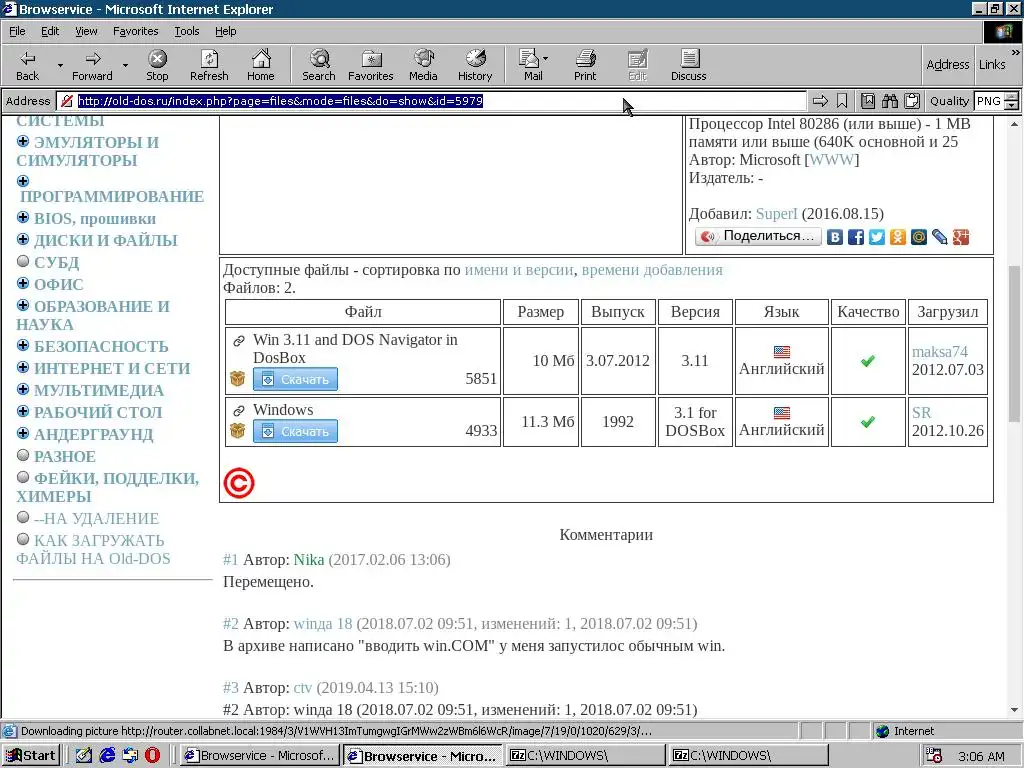
Task: Launch Internet Explorer from quick launch
Action: [107, 756]
